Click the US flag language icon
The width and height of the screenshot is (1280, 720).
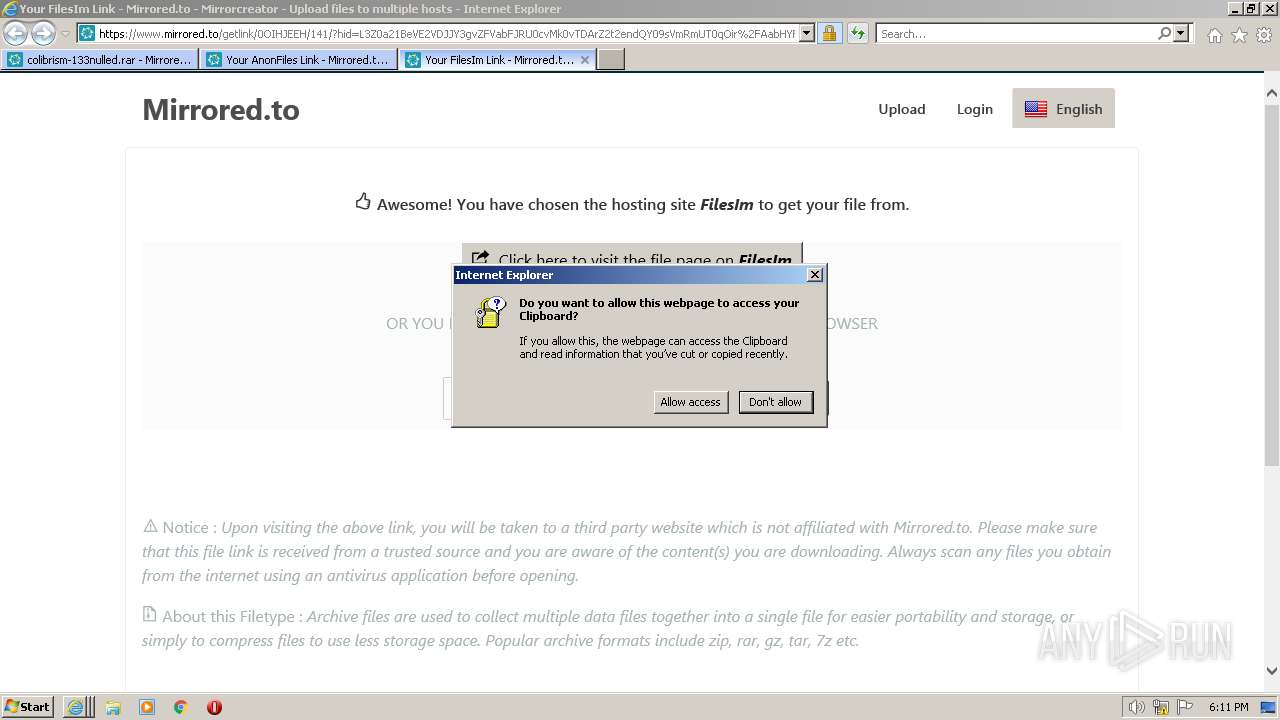point(1036,109)
